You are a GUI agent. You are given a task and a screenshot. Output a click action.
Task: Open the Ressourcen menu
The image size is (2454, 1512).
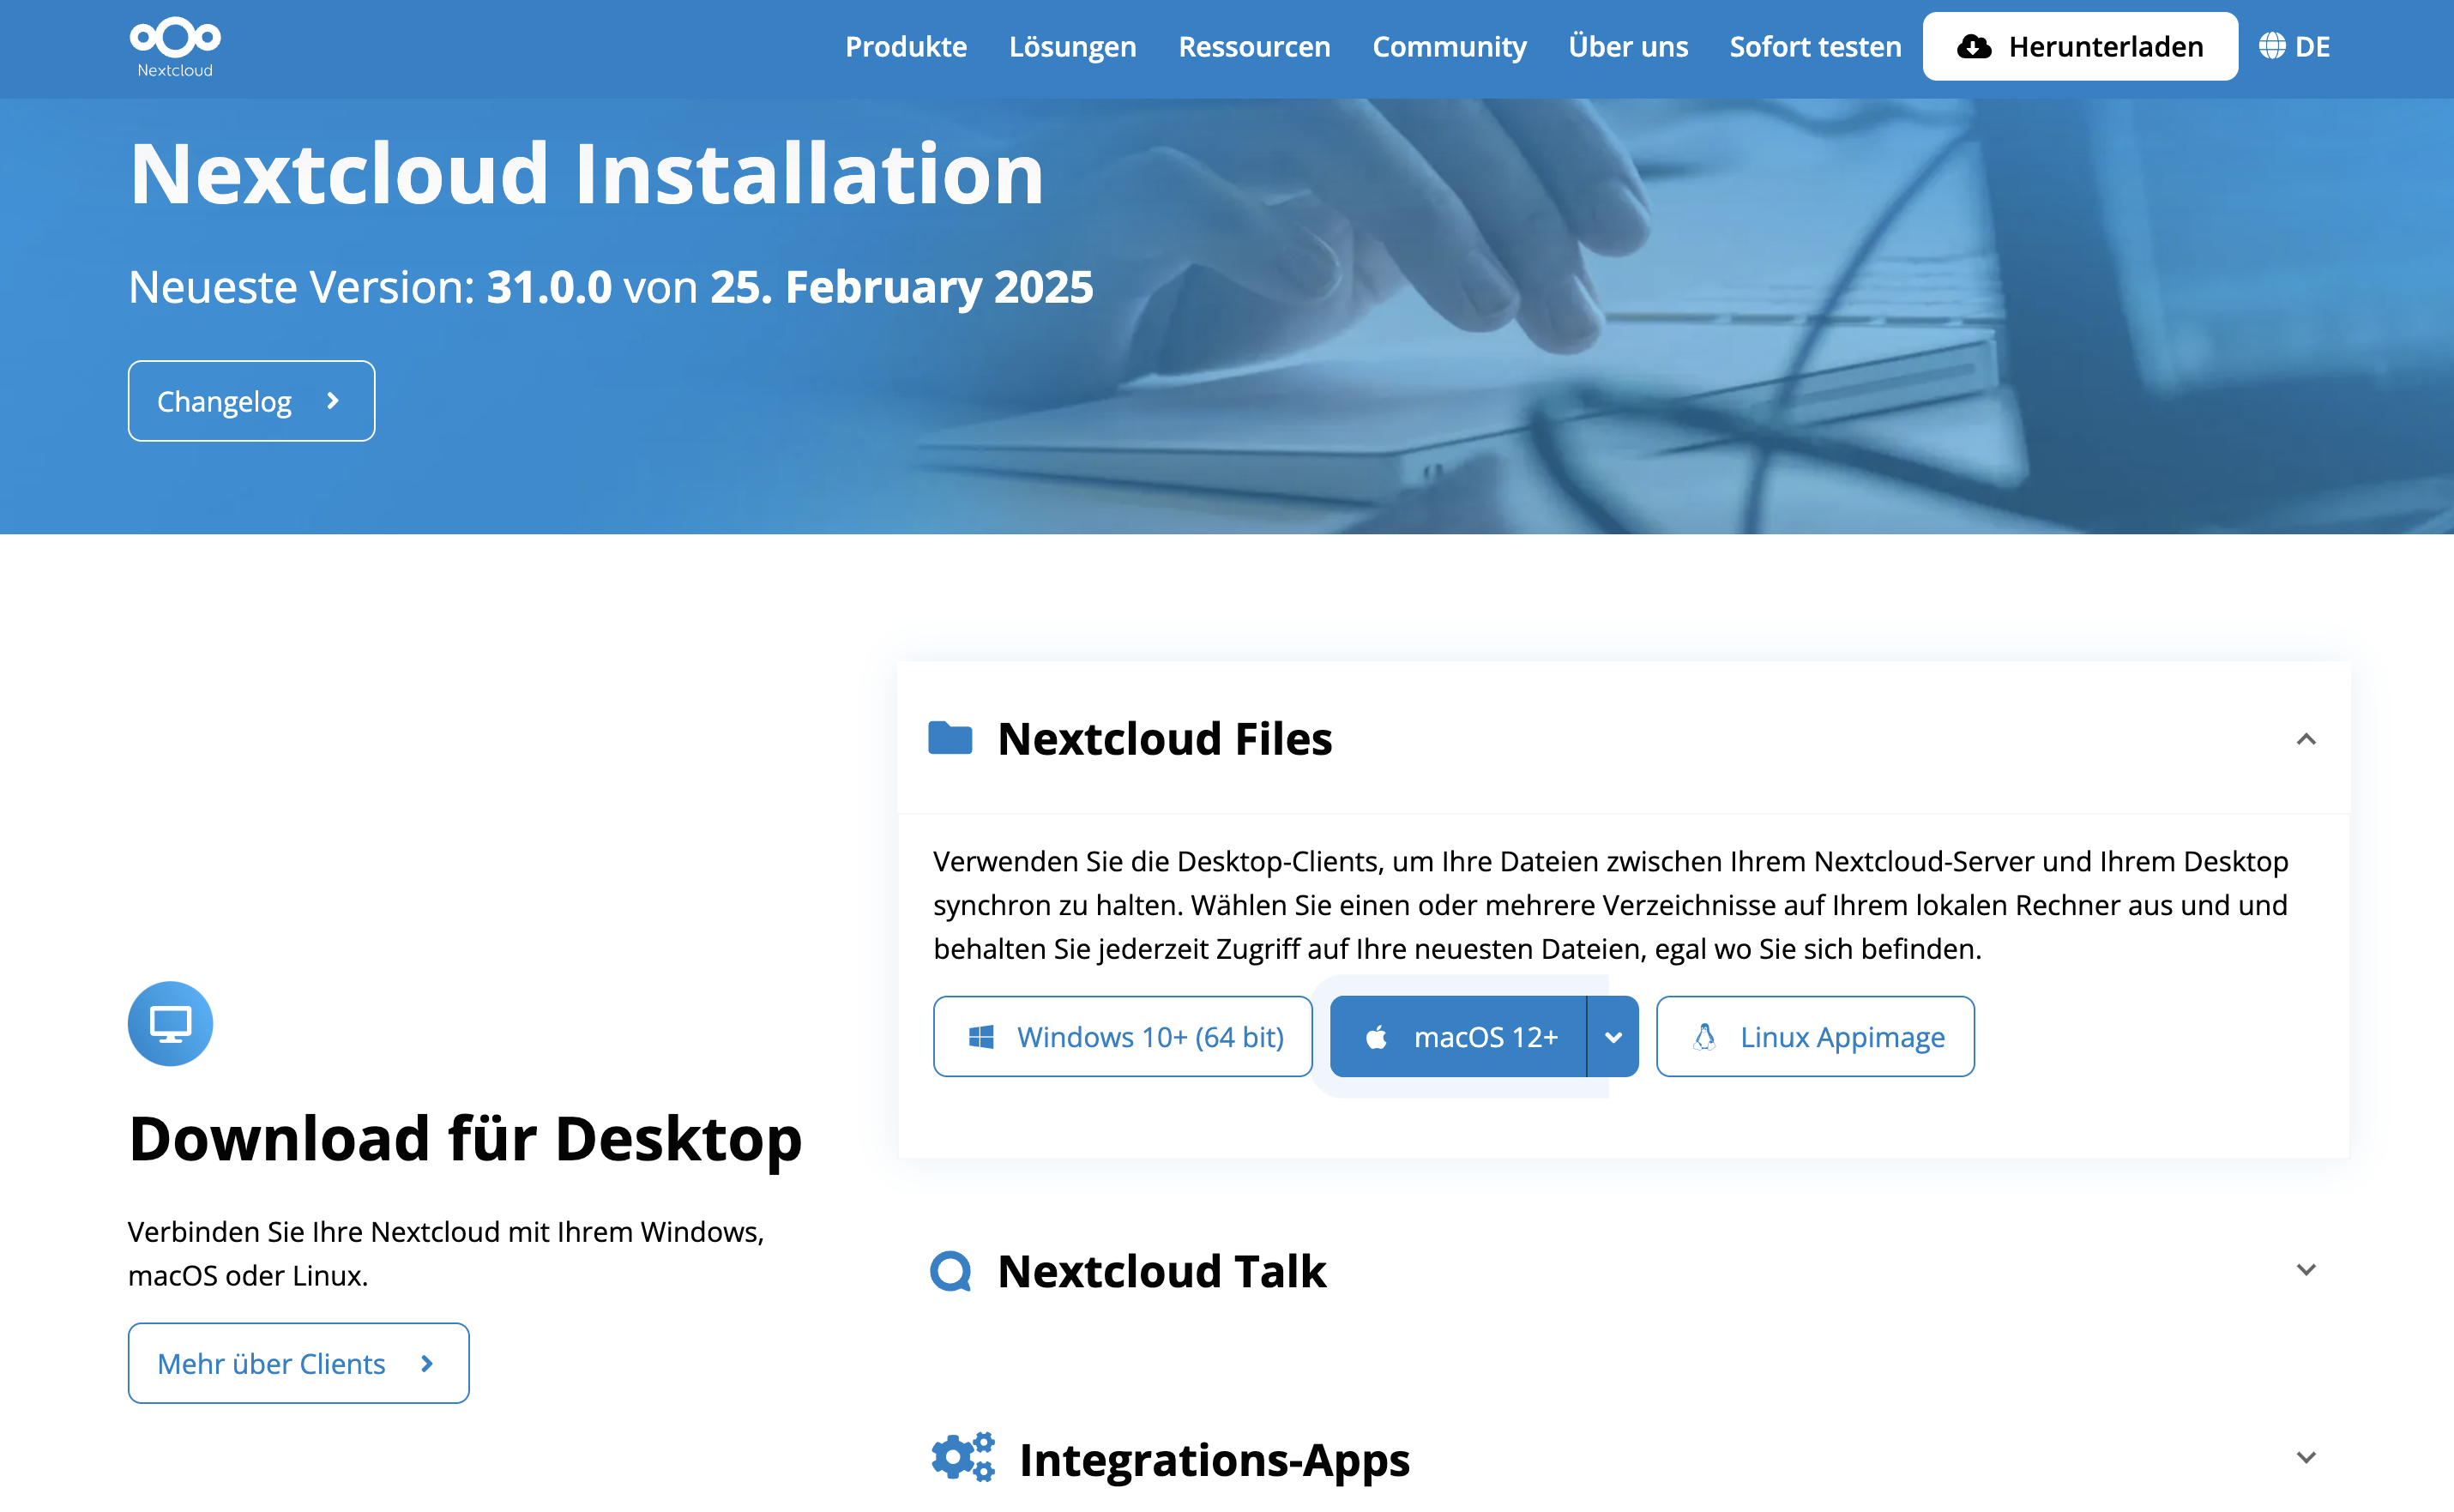pyautogui.click(x=1254, y=46)
